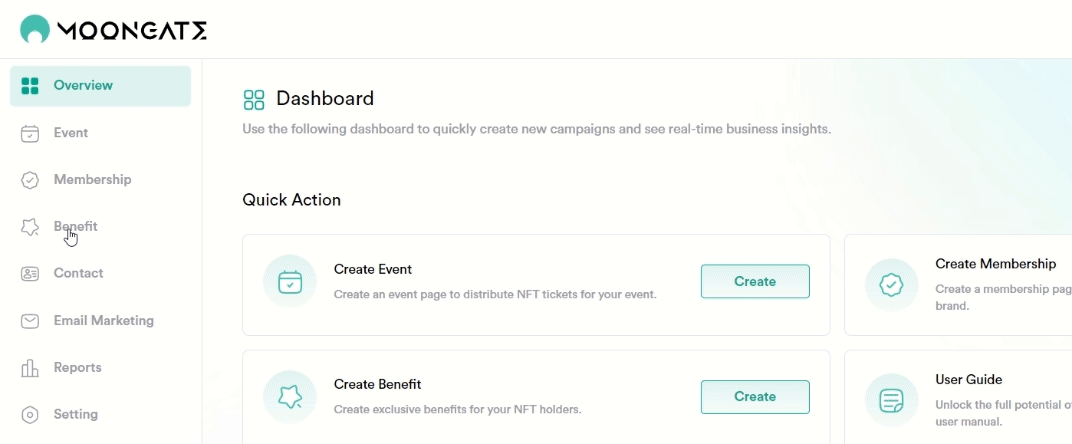Screen dimensions: 1072x444
Task: Click the Event calendar icon in sidebar
Action: click(x=30, y=133)
